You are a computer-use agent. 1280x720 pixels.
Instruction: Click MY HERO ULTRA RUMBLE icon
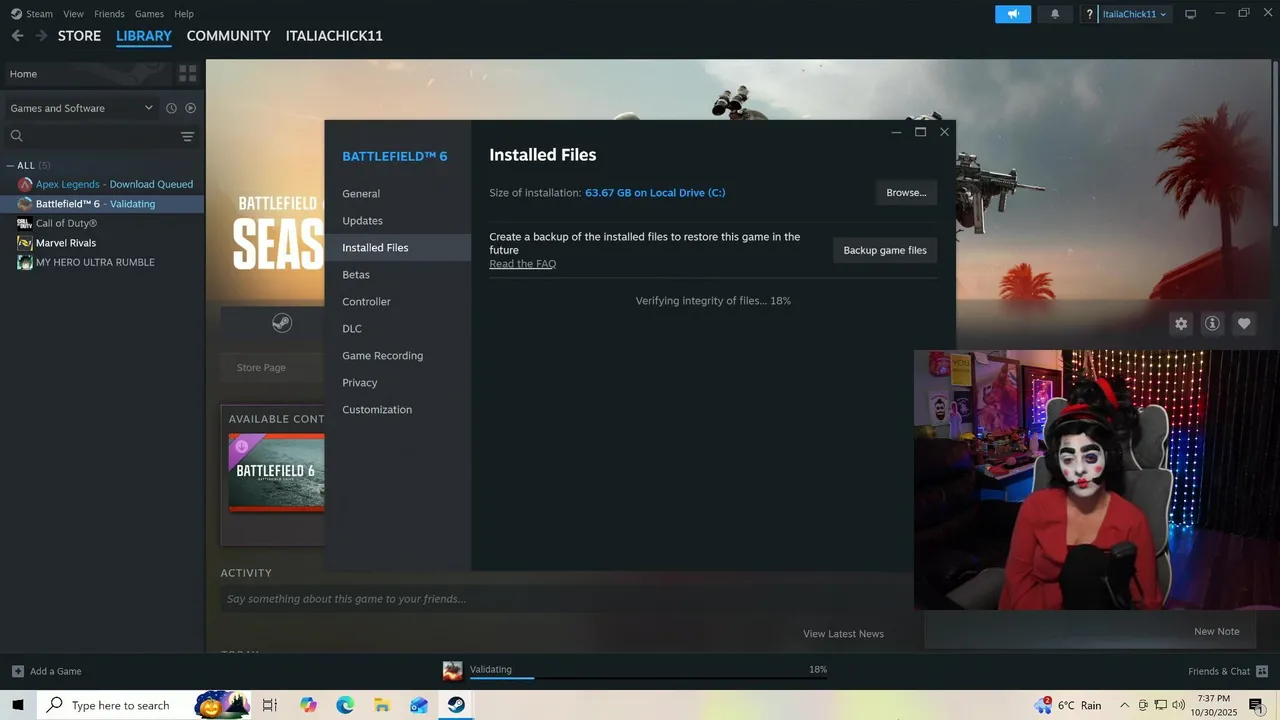tap(25, 262)
